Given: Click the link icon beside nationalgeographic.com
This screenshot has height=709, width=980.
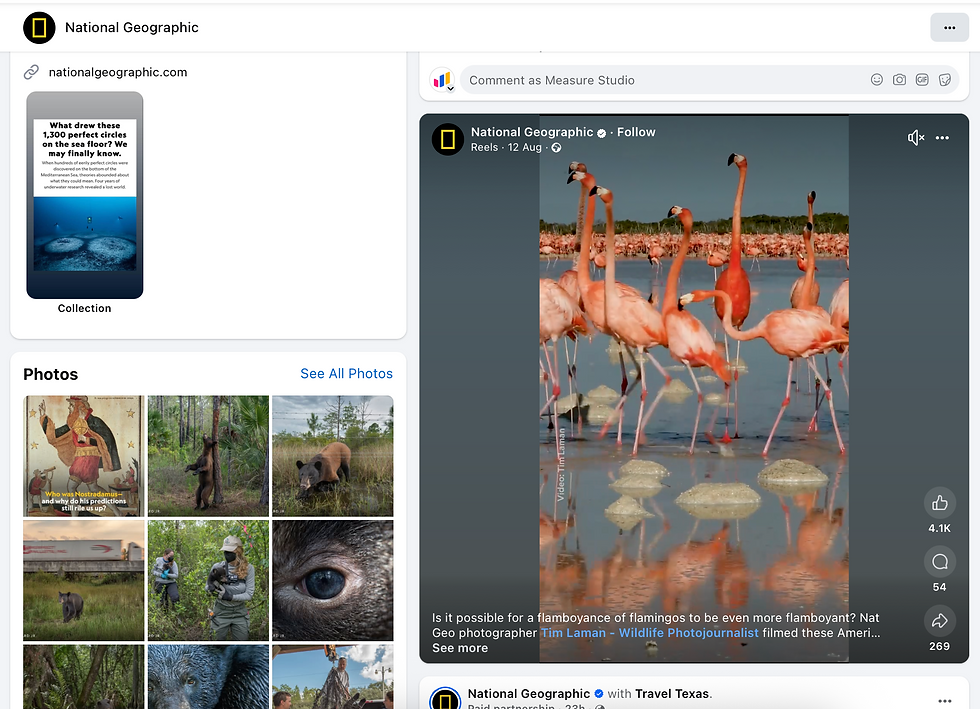Looking at the screenshot, I should point(31,73).
